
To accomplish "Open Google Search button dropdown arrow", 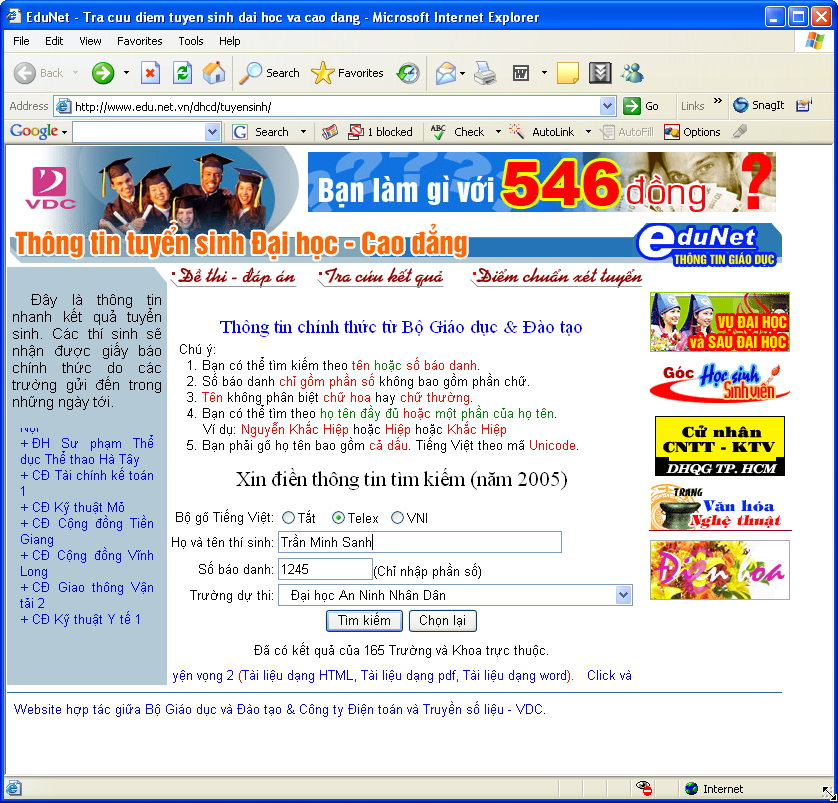I will tap(303, 131).
